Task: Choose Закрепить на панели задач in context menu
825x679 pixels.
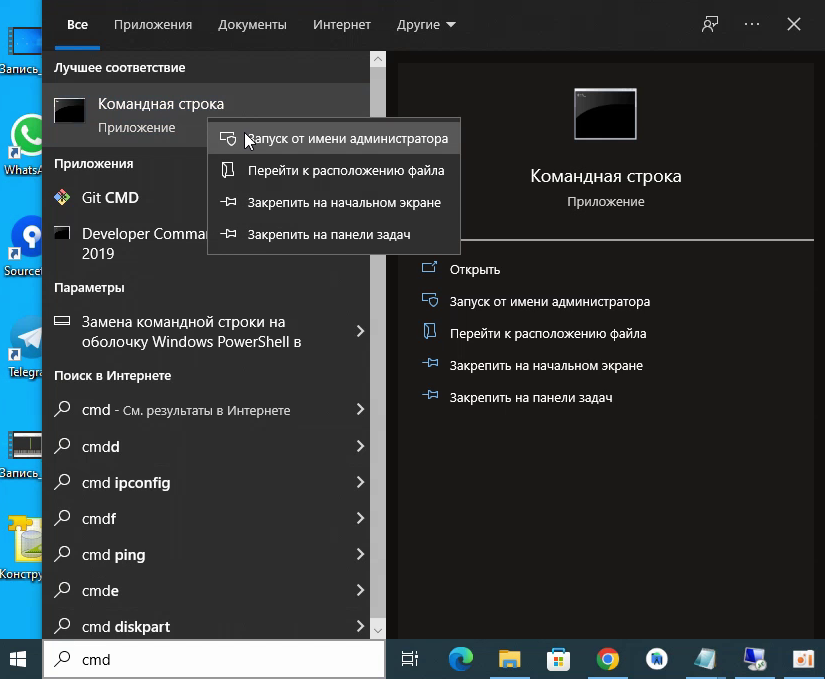Action: coord(334,235)
